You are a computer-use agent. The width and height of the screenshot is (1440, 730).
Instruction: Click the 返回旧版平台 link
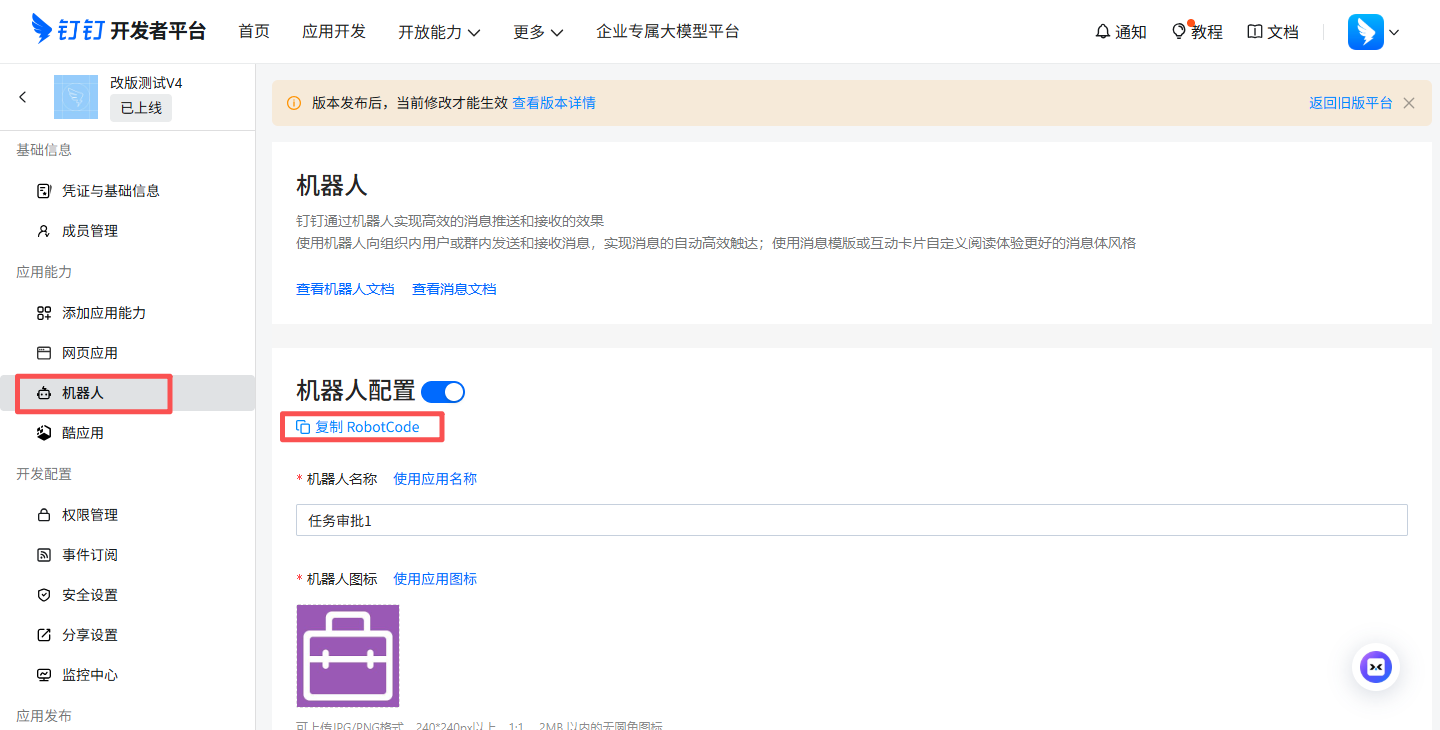coord(1350,103)
